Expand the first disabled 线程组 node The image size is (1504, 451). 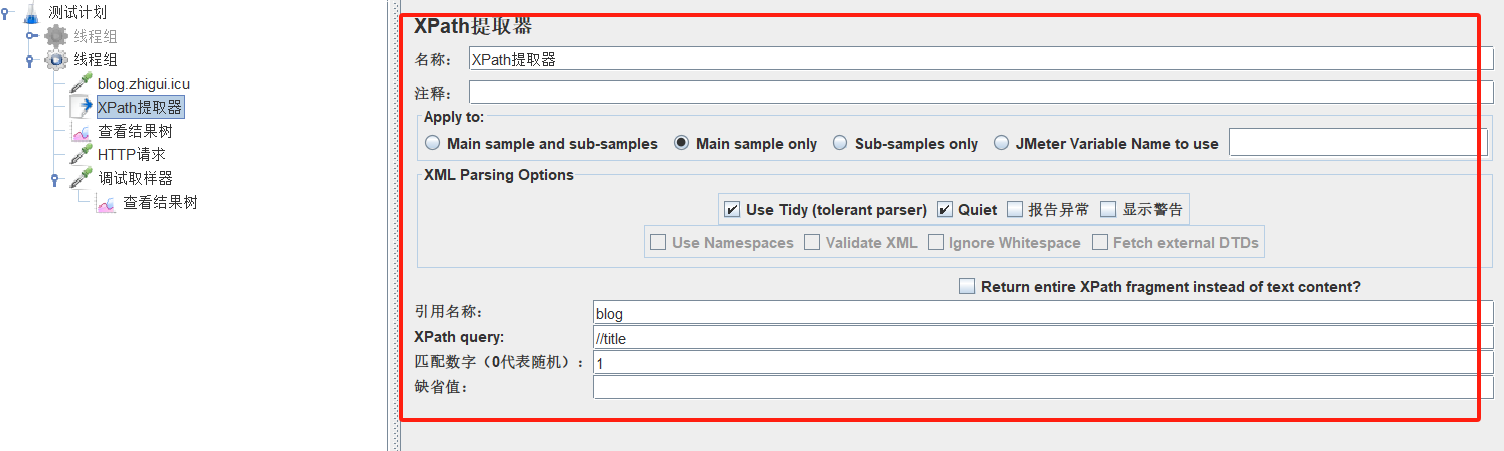(32, 36)
